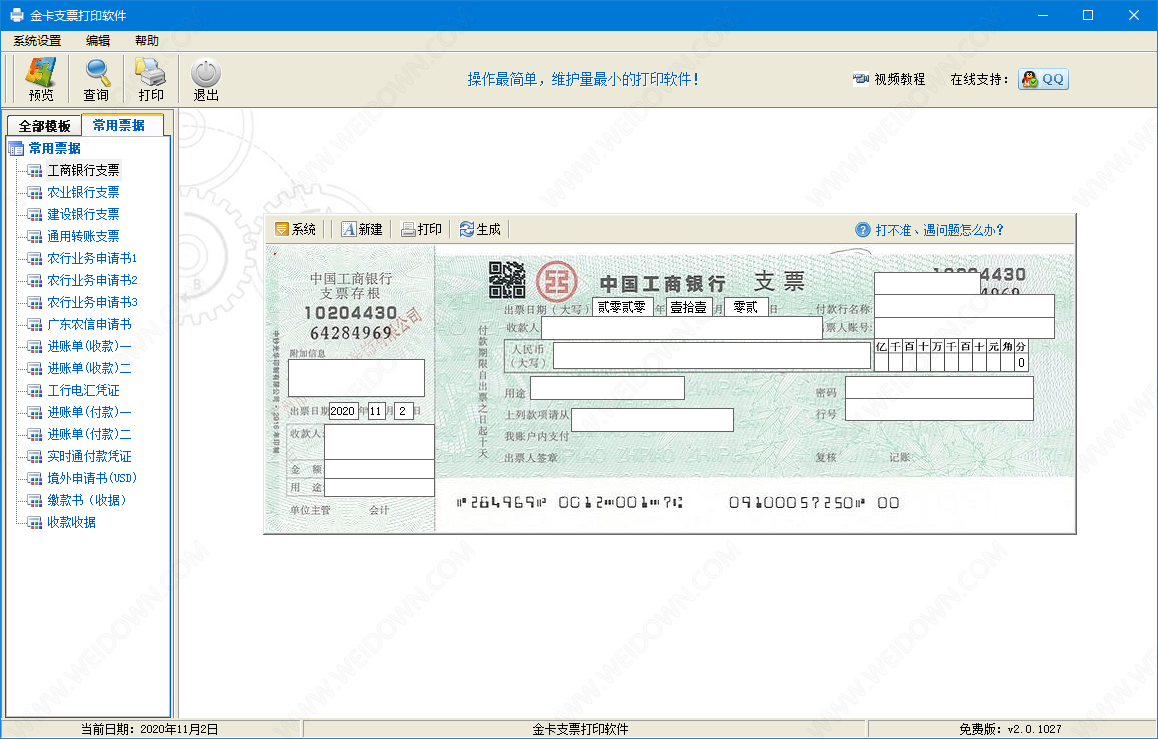Click the 出票人账号 field
The width and height of the screenshot is (1158, 739).
(964, 328)
